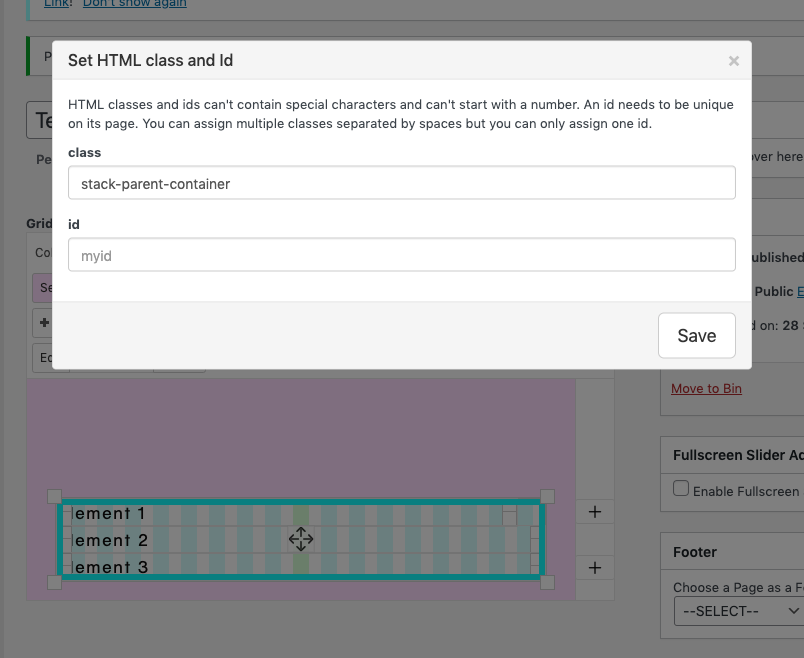Close the Set HTML class dialog
Screen dimensions: 804x658
click(733, 61)
